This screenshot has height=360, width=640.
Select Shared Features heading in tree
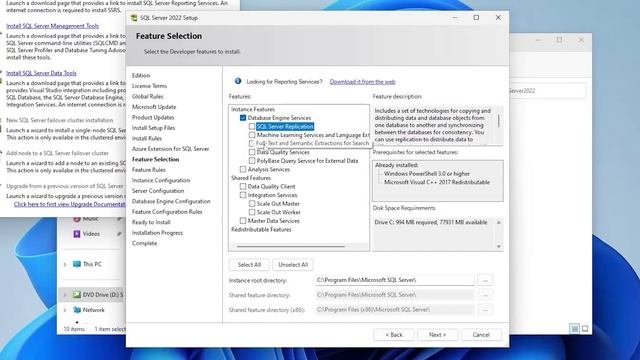click(251, 178)
